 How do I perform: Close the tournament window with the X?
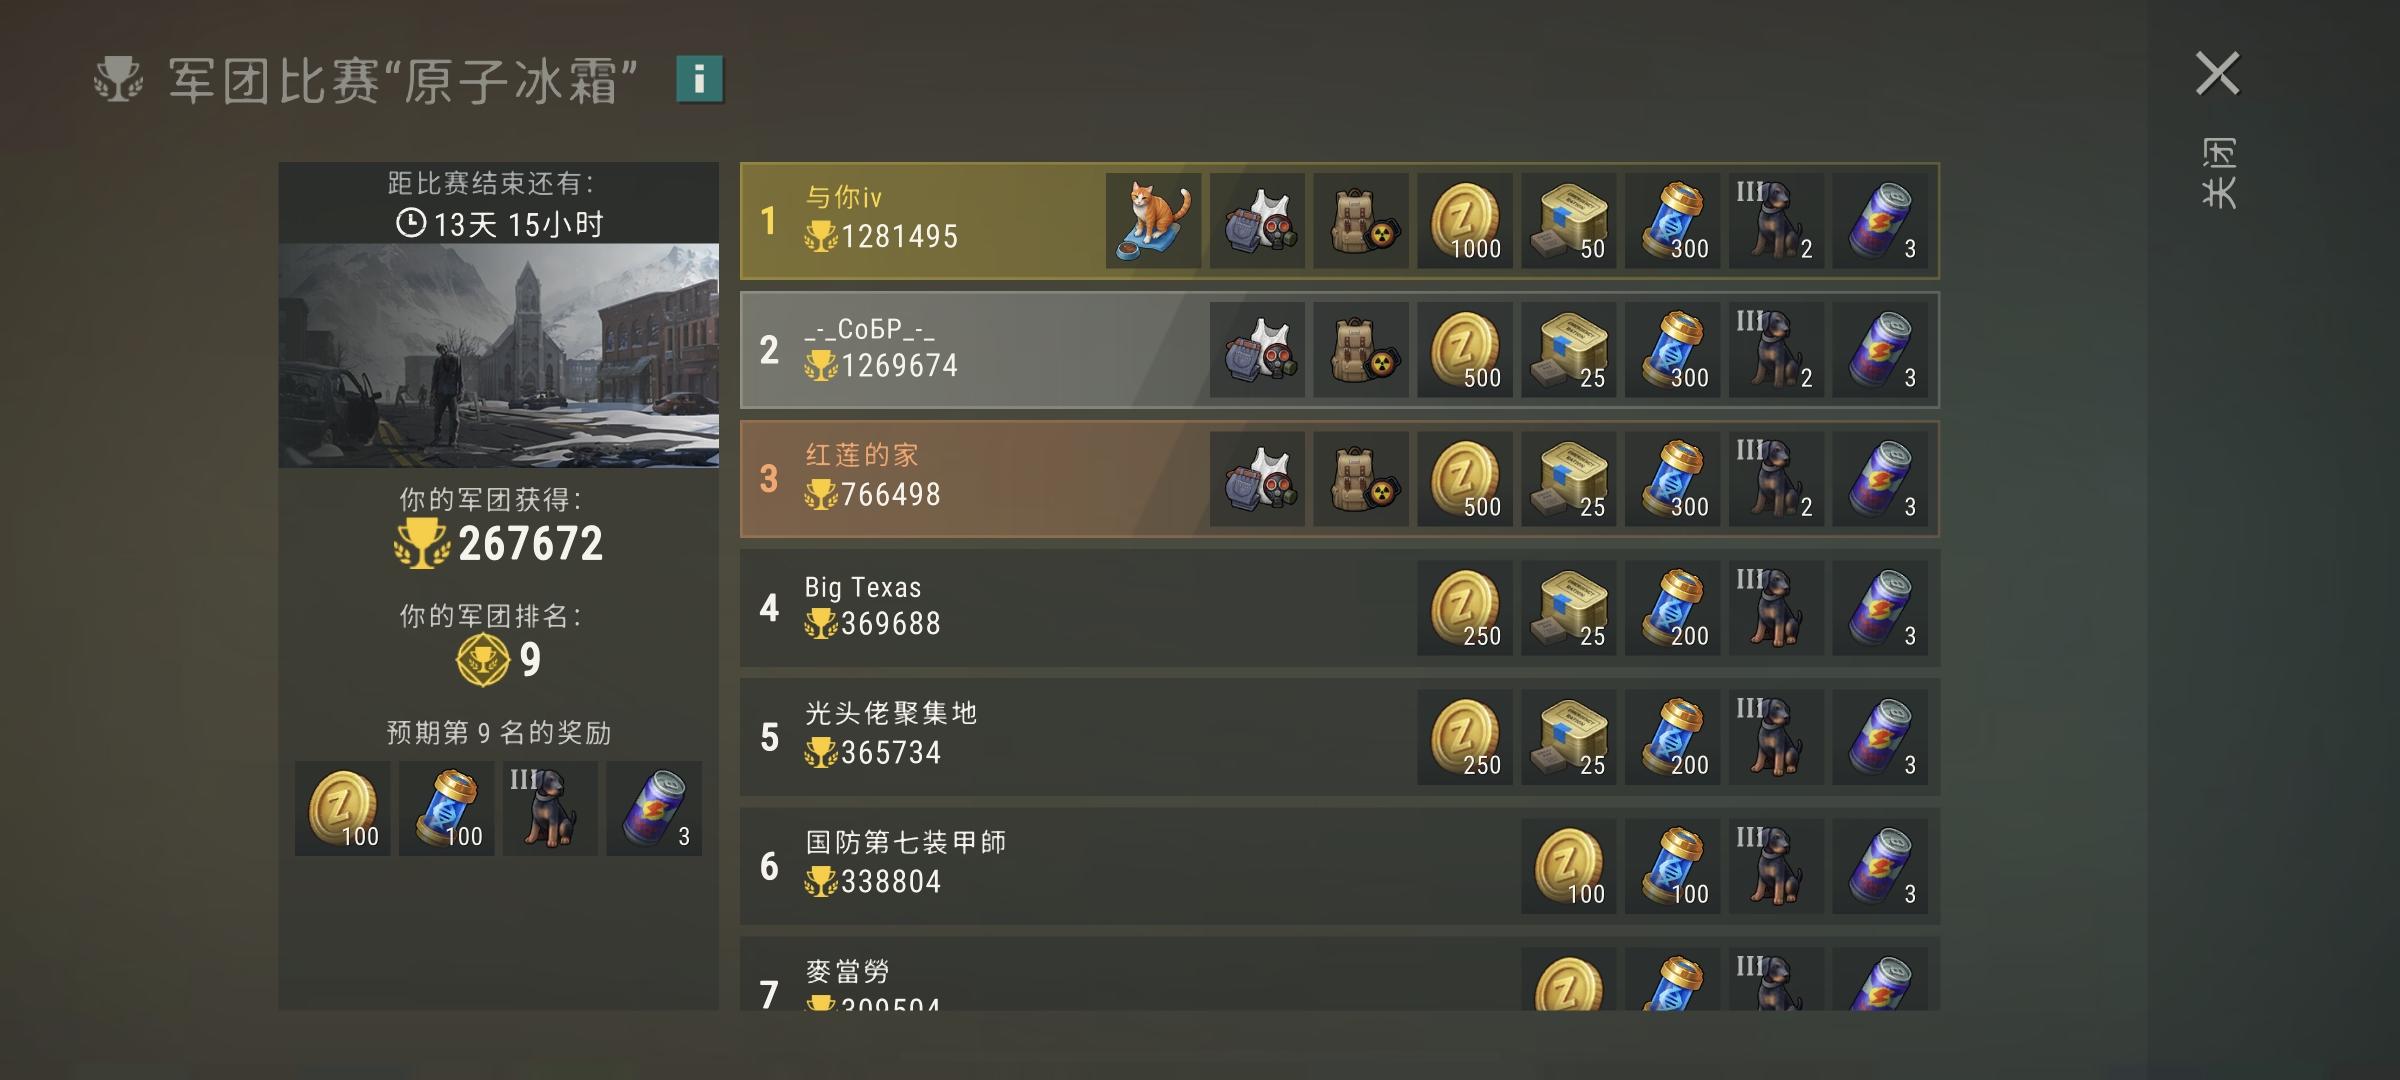2217,74
